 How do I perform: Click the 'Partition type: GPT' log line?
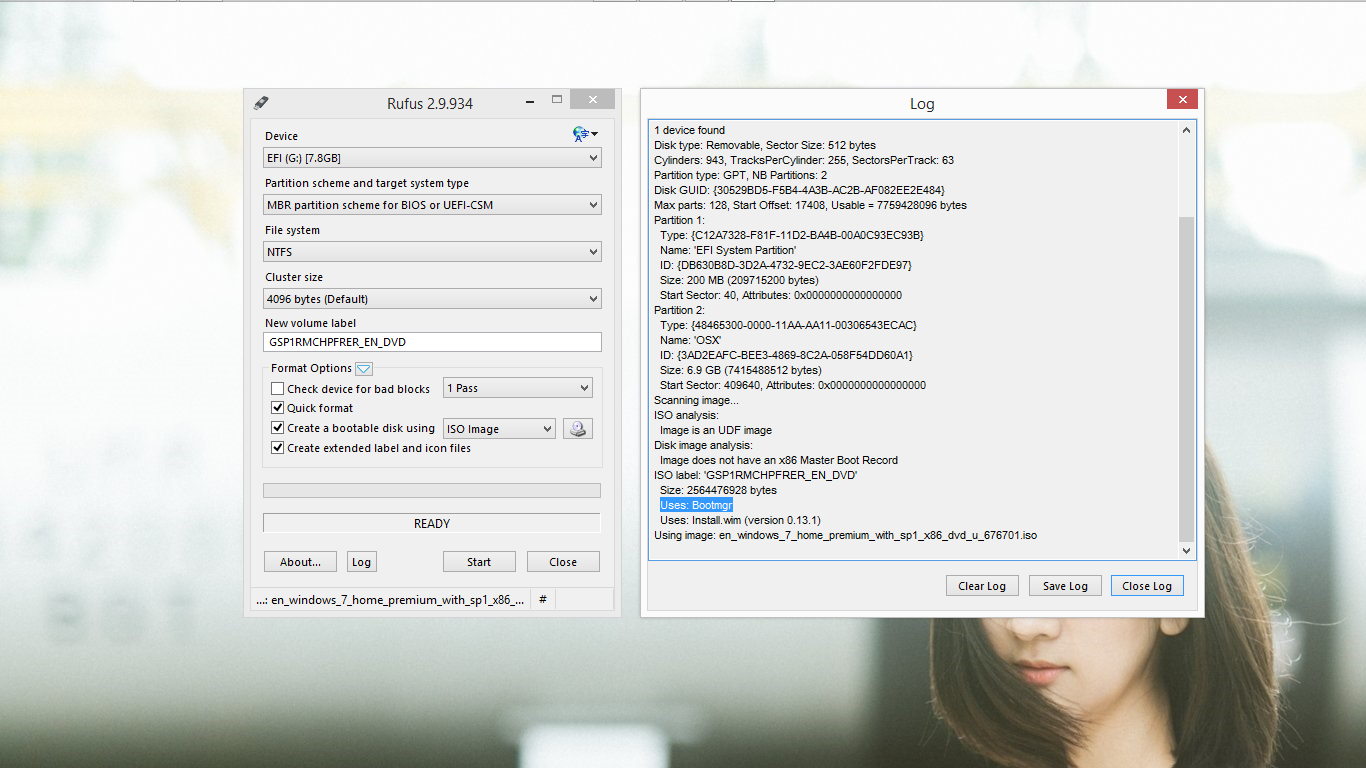740,175
